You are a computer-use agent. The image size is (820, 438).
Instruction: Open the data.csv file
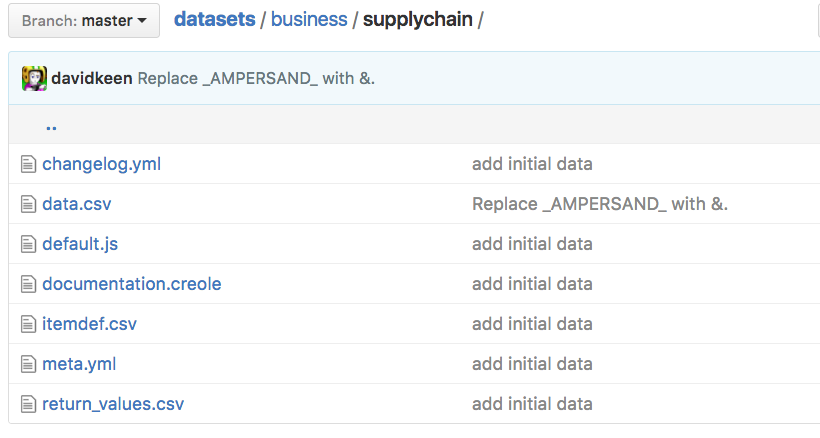(77, 204)
